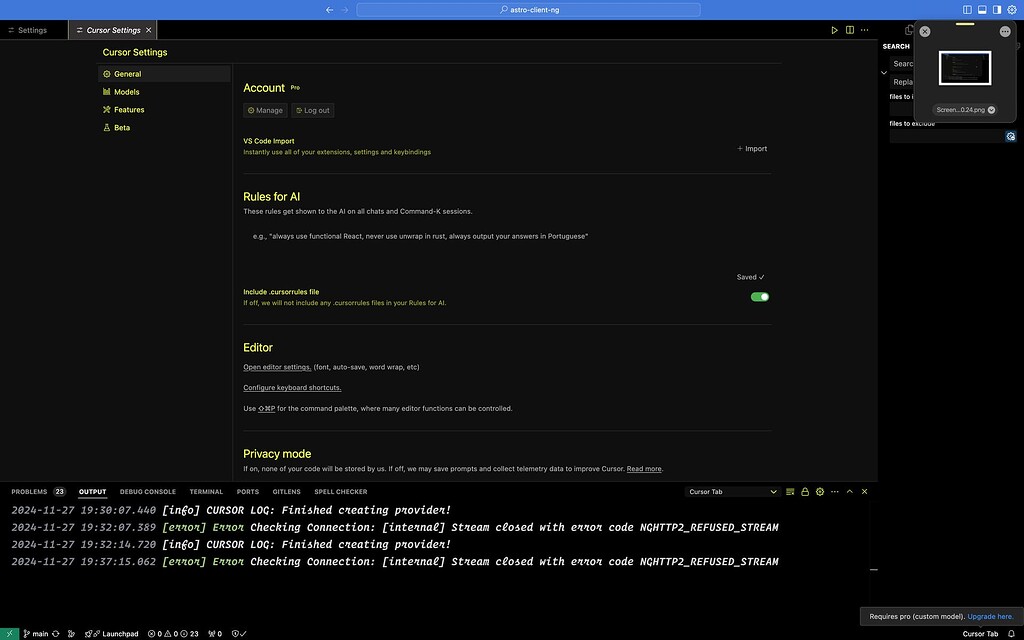Split the editor using the split icon

coord(848,30)
